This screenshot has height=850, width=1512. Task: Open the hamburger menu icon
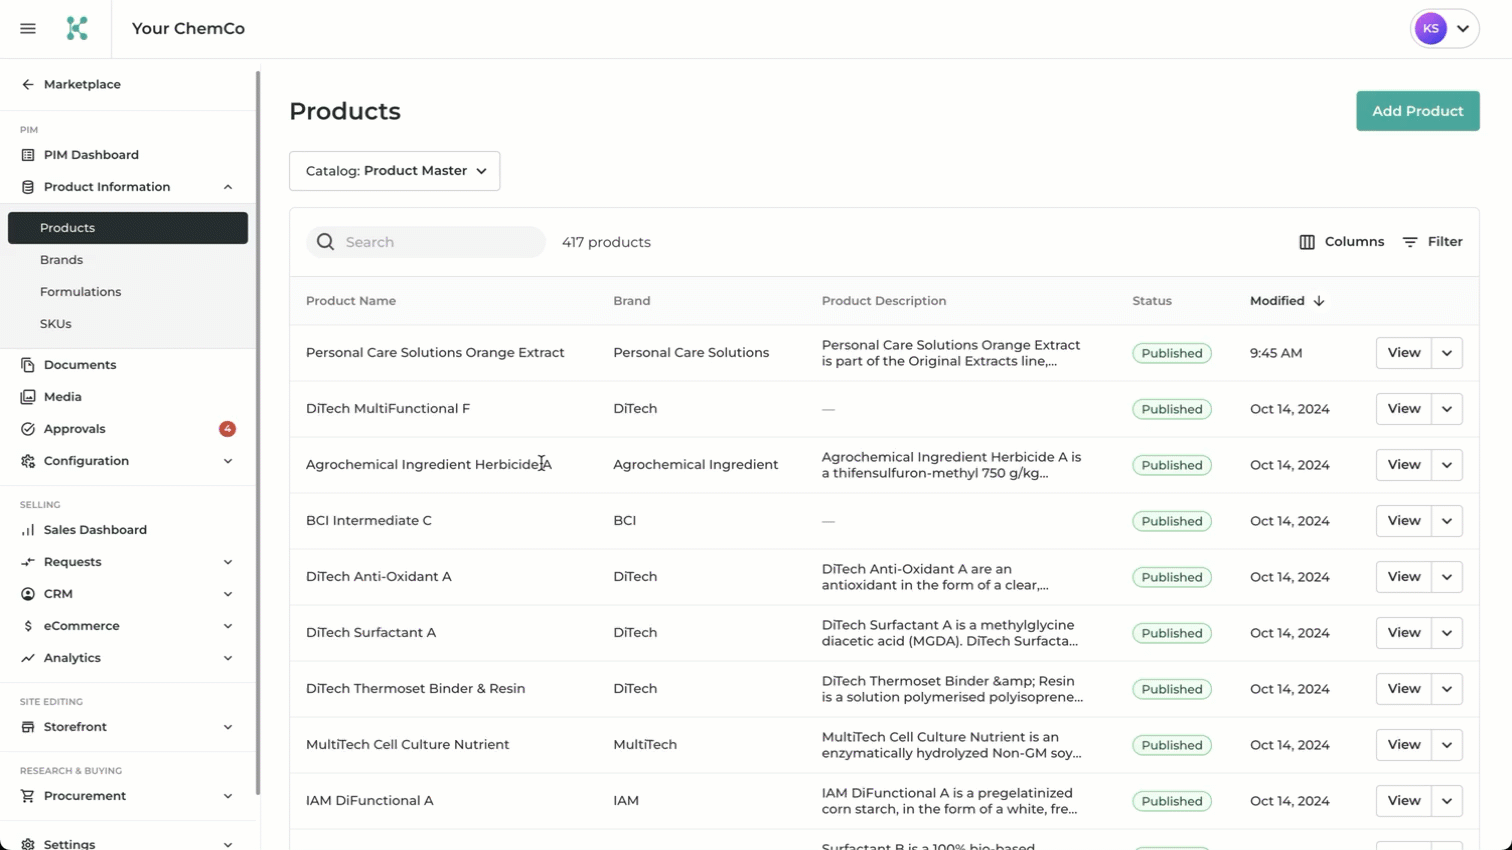(x=28, y=29)
